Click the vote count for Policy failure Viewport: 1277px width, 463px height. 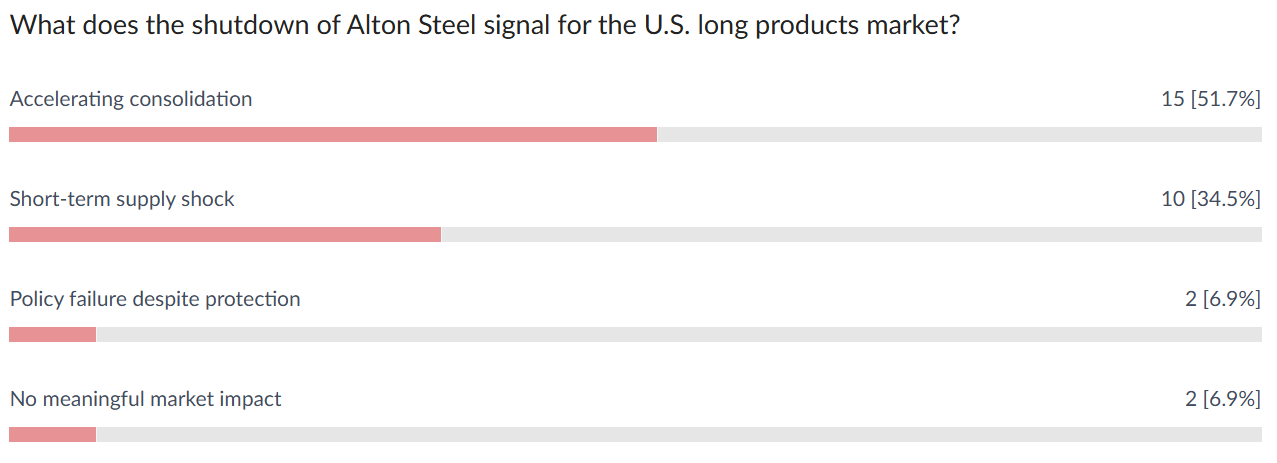[x=1222, y=299]
